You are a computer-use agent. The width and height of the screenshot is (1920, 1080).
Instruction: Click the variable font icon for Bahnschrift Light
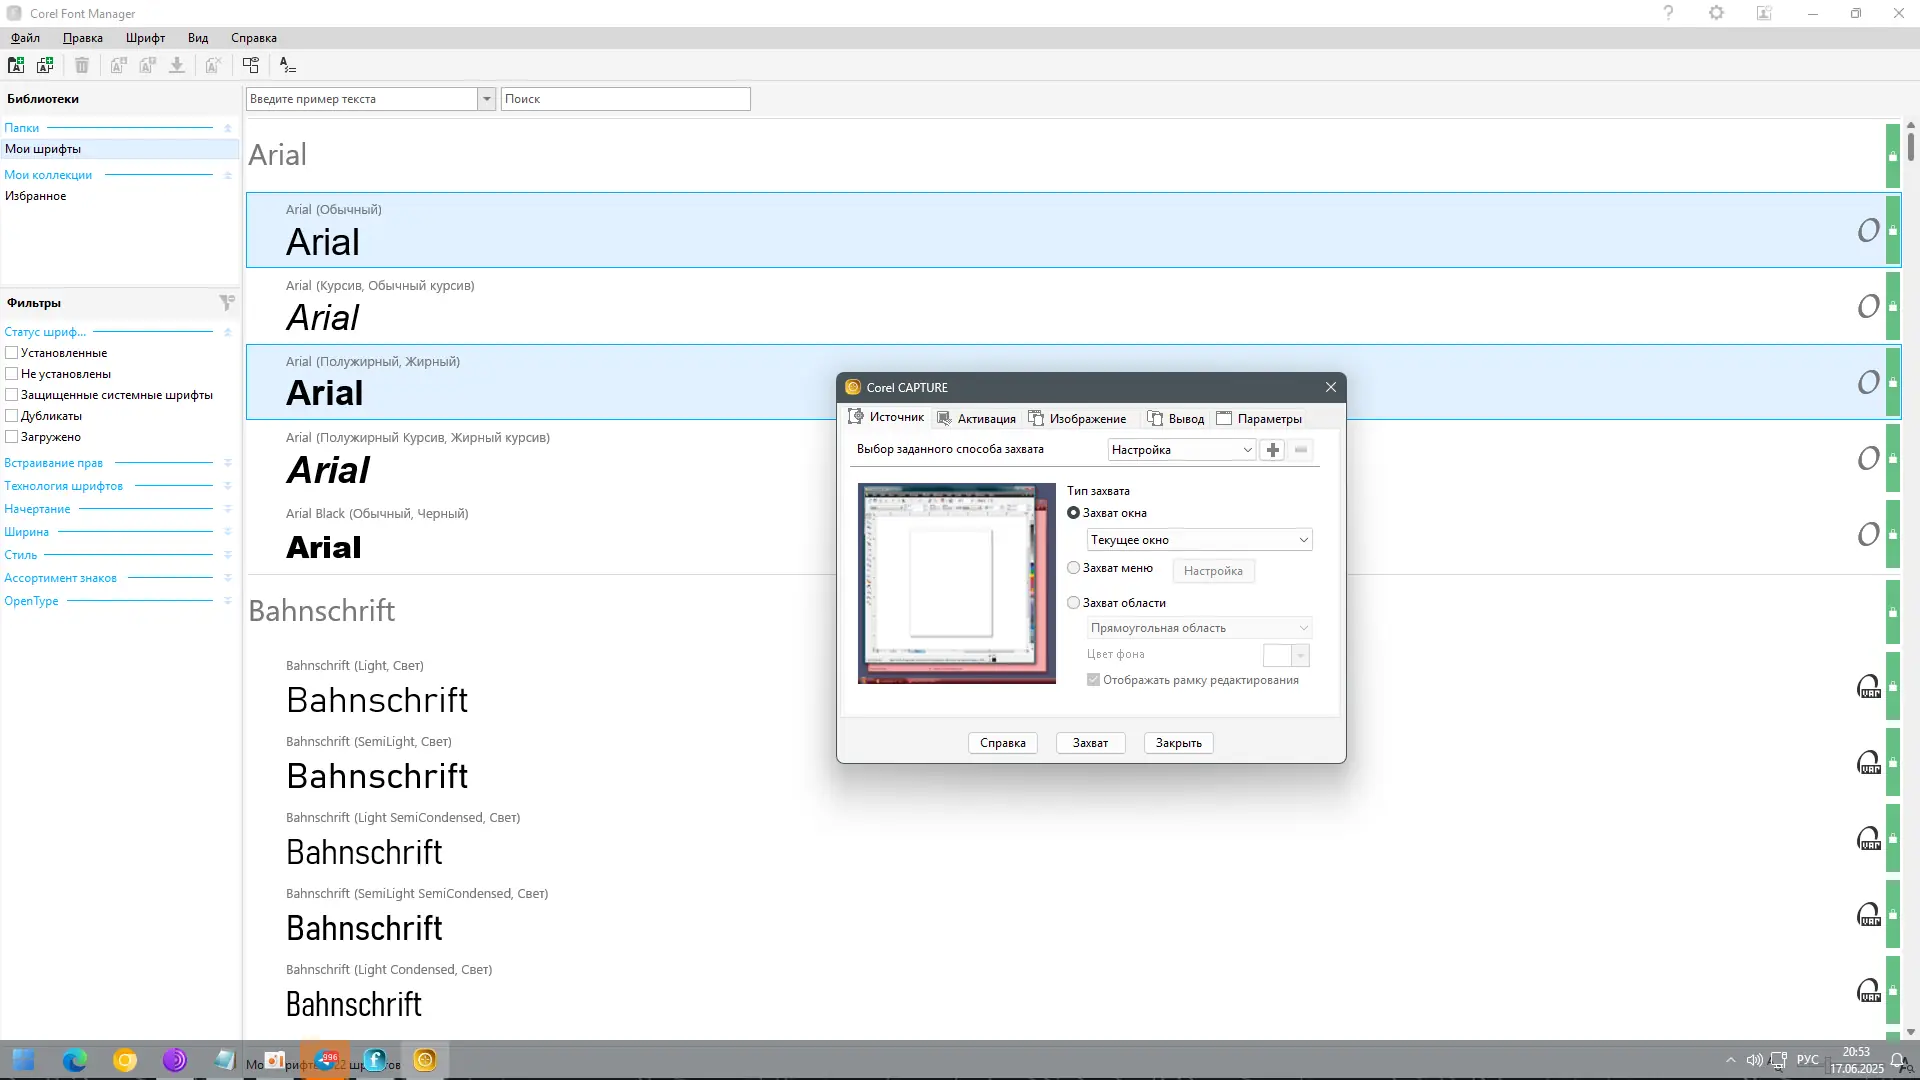click(x=1868, y=687)
